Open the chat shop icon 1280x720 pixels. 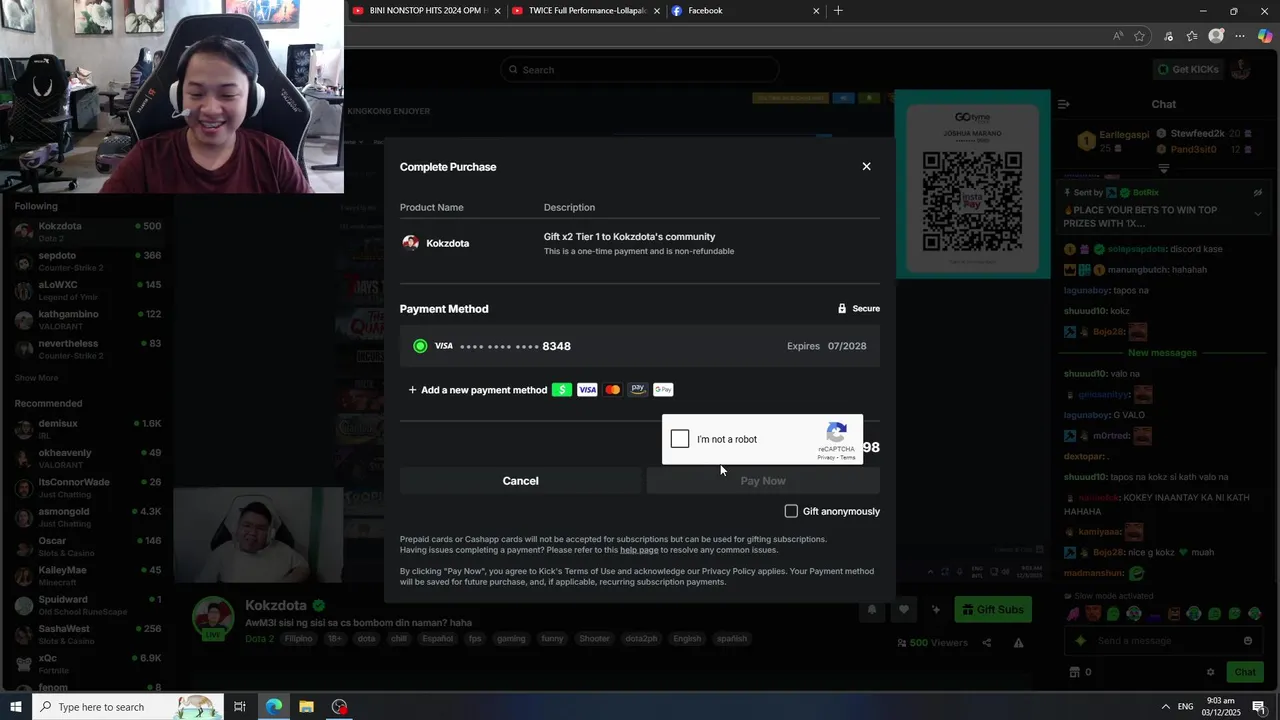[x=1075, y=672]
